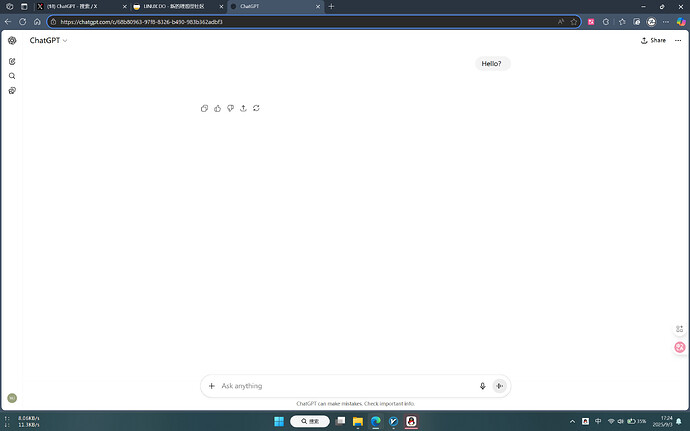Start a new chat with pencil icon
This screenshot has width=690, height=431.
[12, 62]
